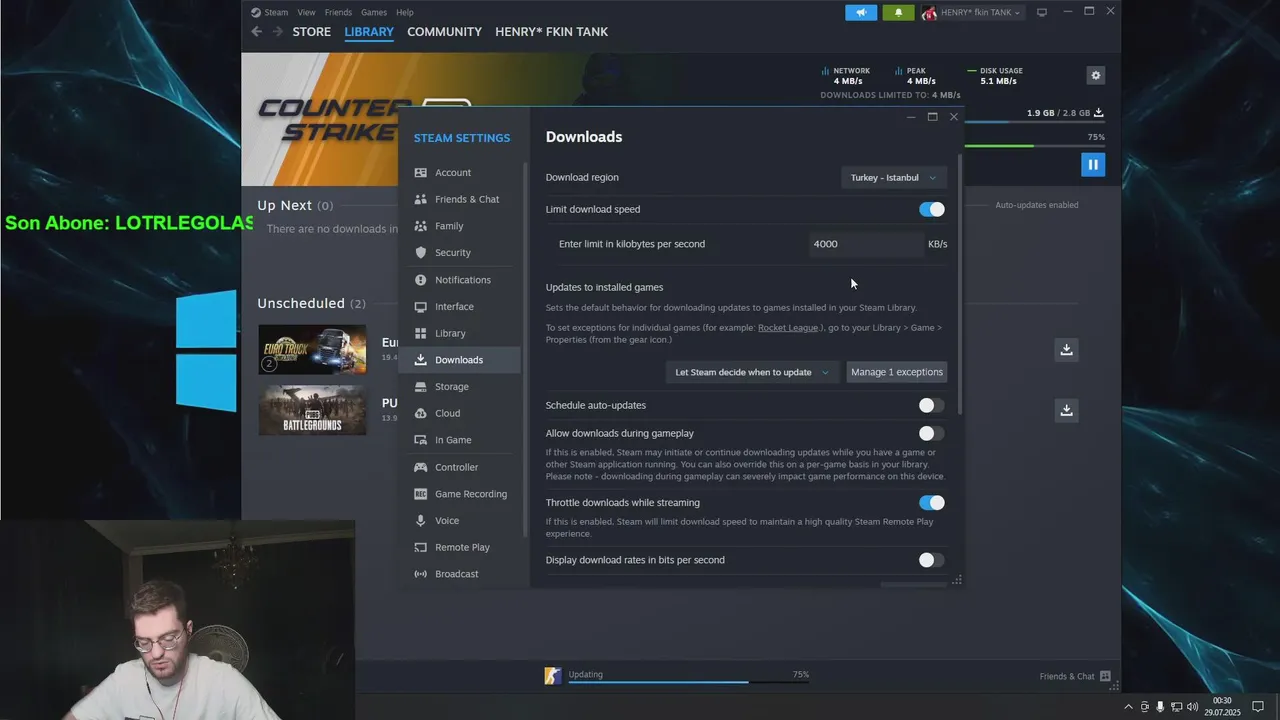Open the Steam menu
1280x720 pixels.
276,12
